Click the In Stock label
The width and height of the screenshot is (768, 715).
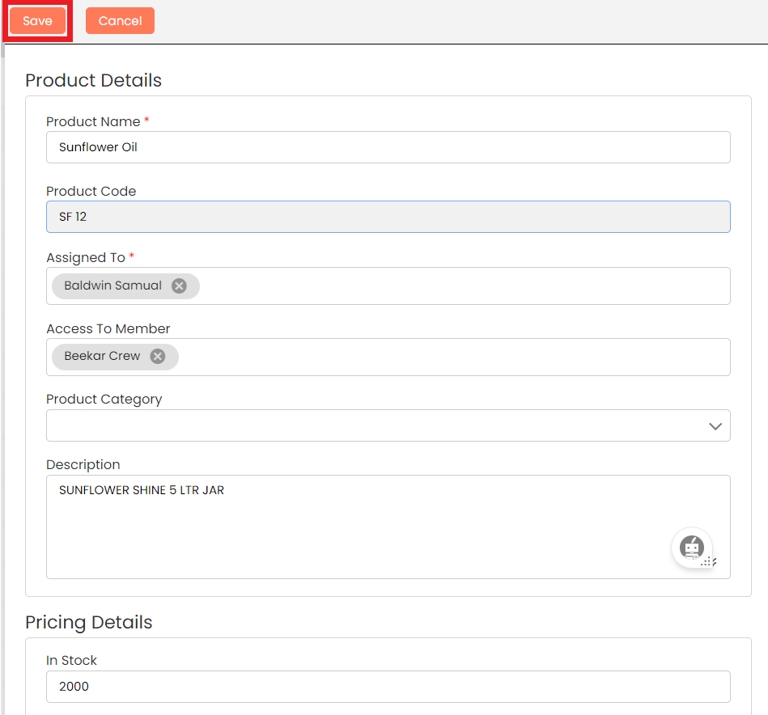coord(72,660)
